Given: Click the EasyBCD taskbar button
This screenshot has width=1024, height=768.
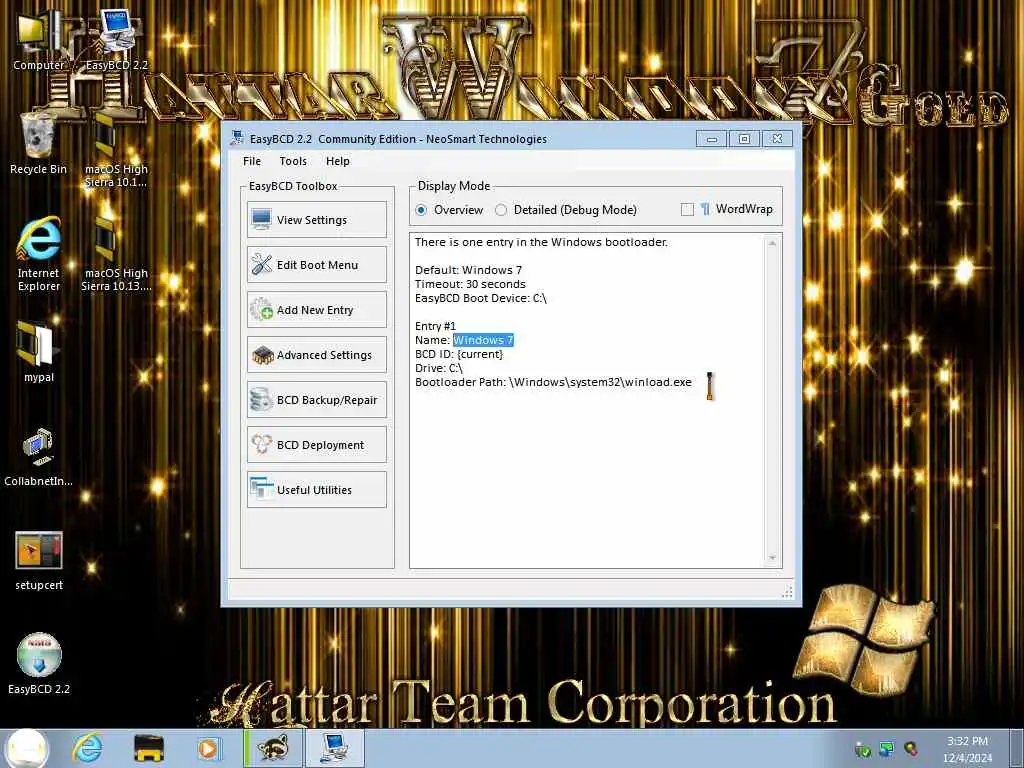Looking at the screenshot, I should 334,748.
